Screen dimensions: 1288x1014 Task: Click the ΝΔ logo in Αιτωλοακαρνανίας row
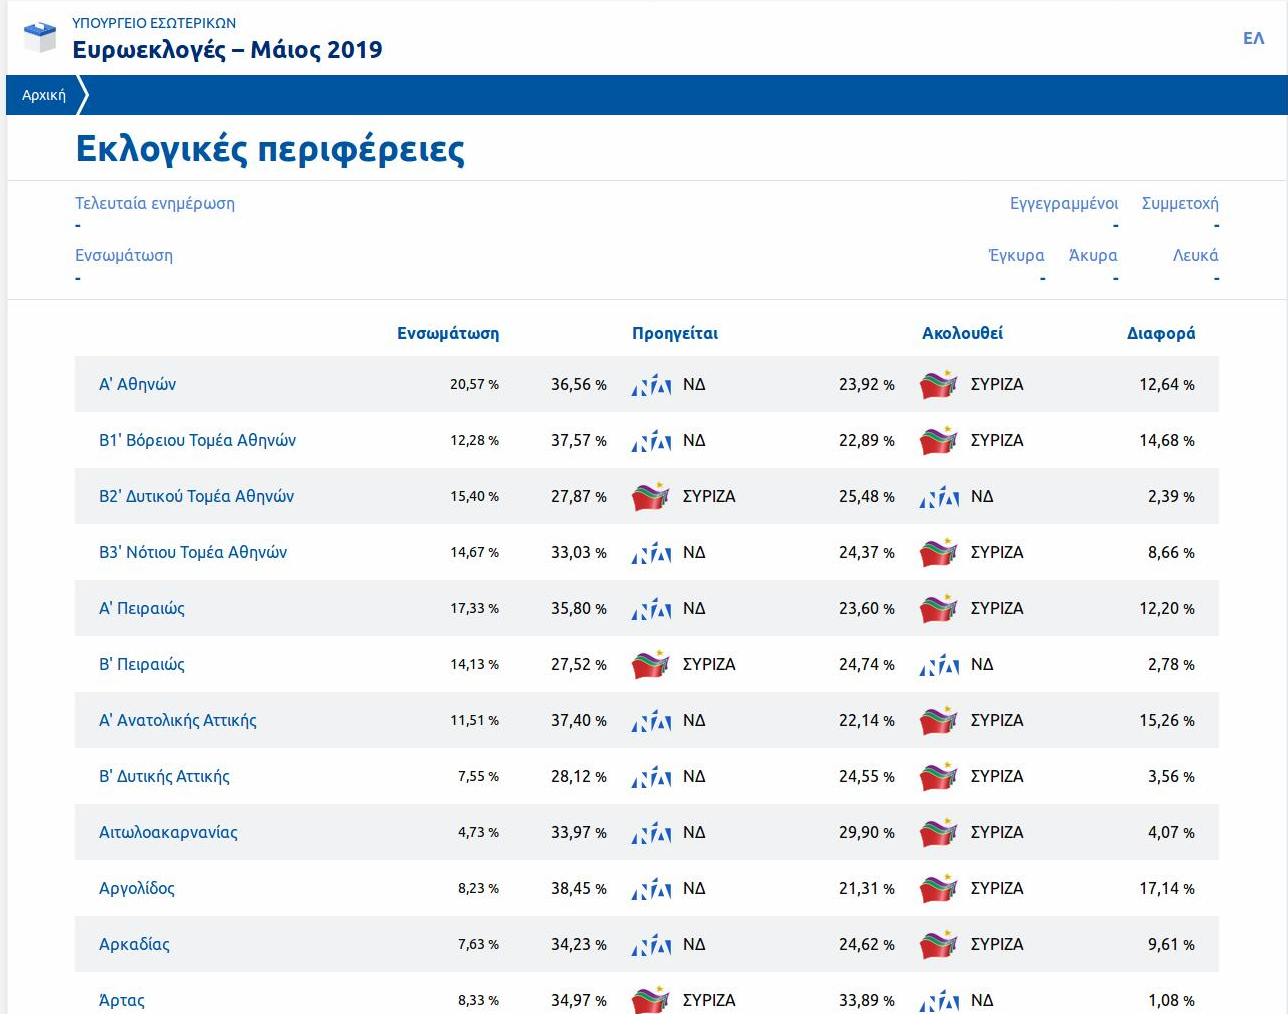pos(651,833)
